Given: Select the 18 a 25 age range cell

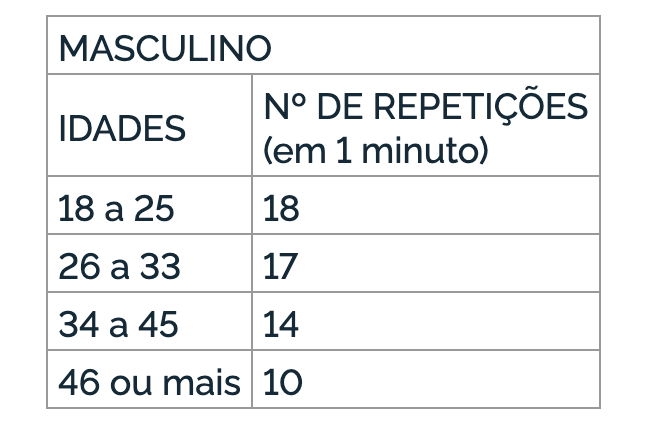Looking at the screenshot, I should pyautogui.click(x=116, y=209).
